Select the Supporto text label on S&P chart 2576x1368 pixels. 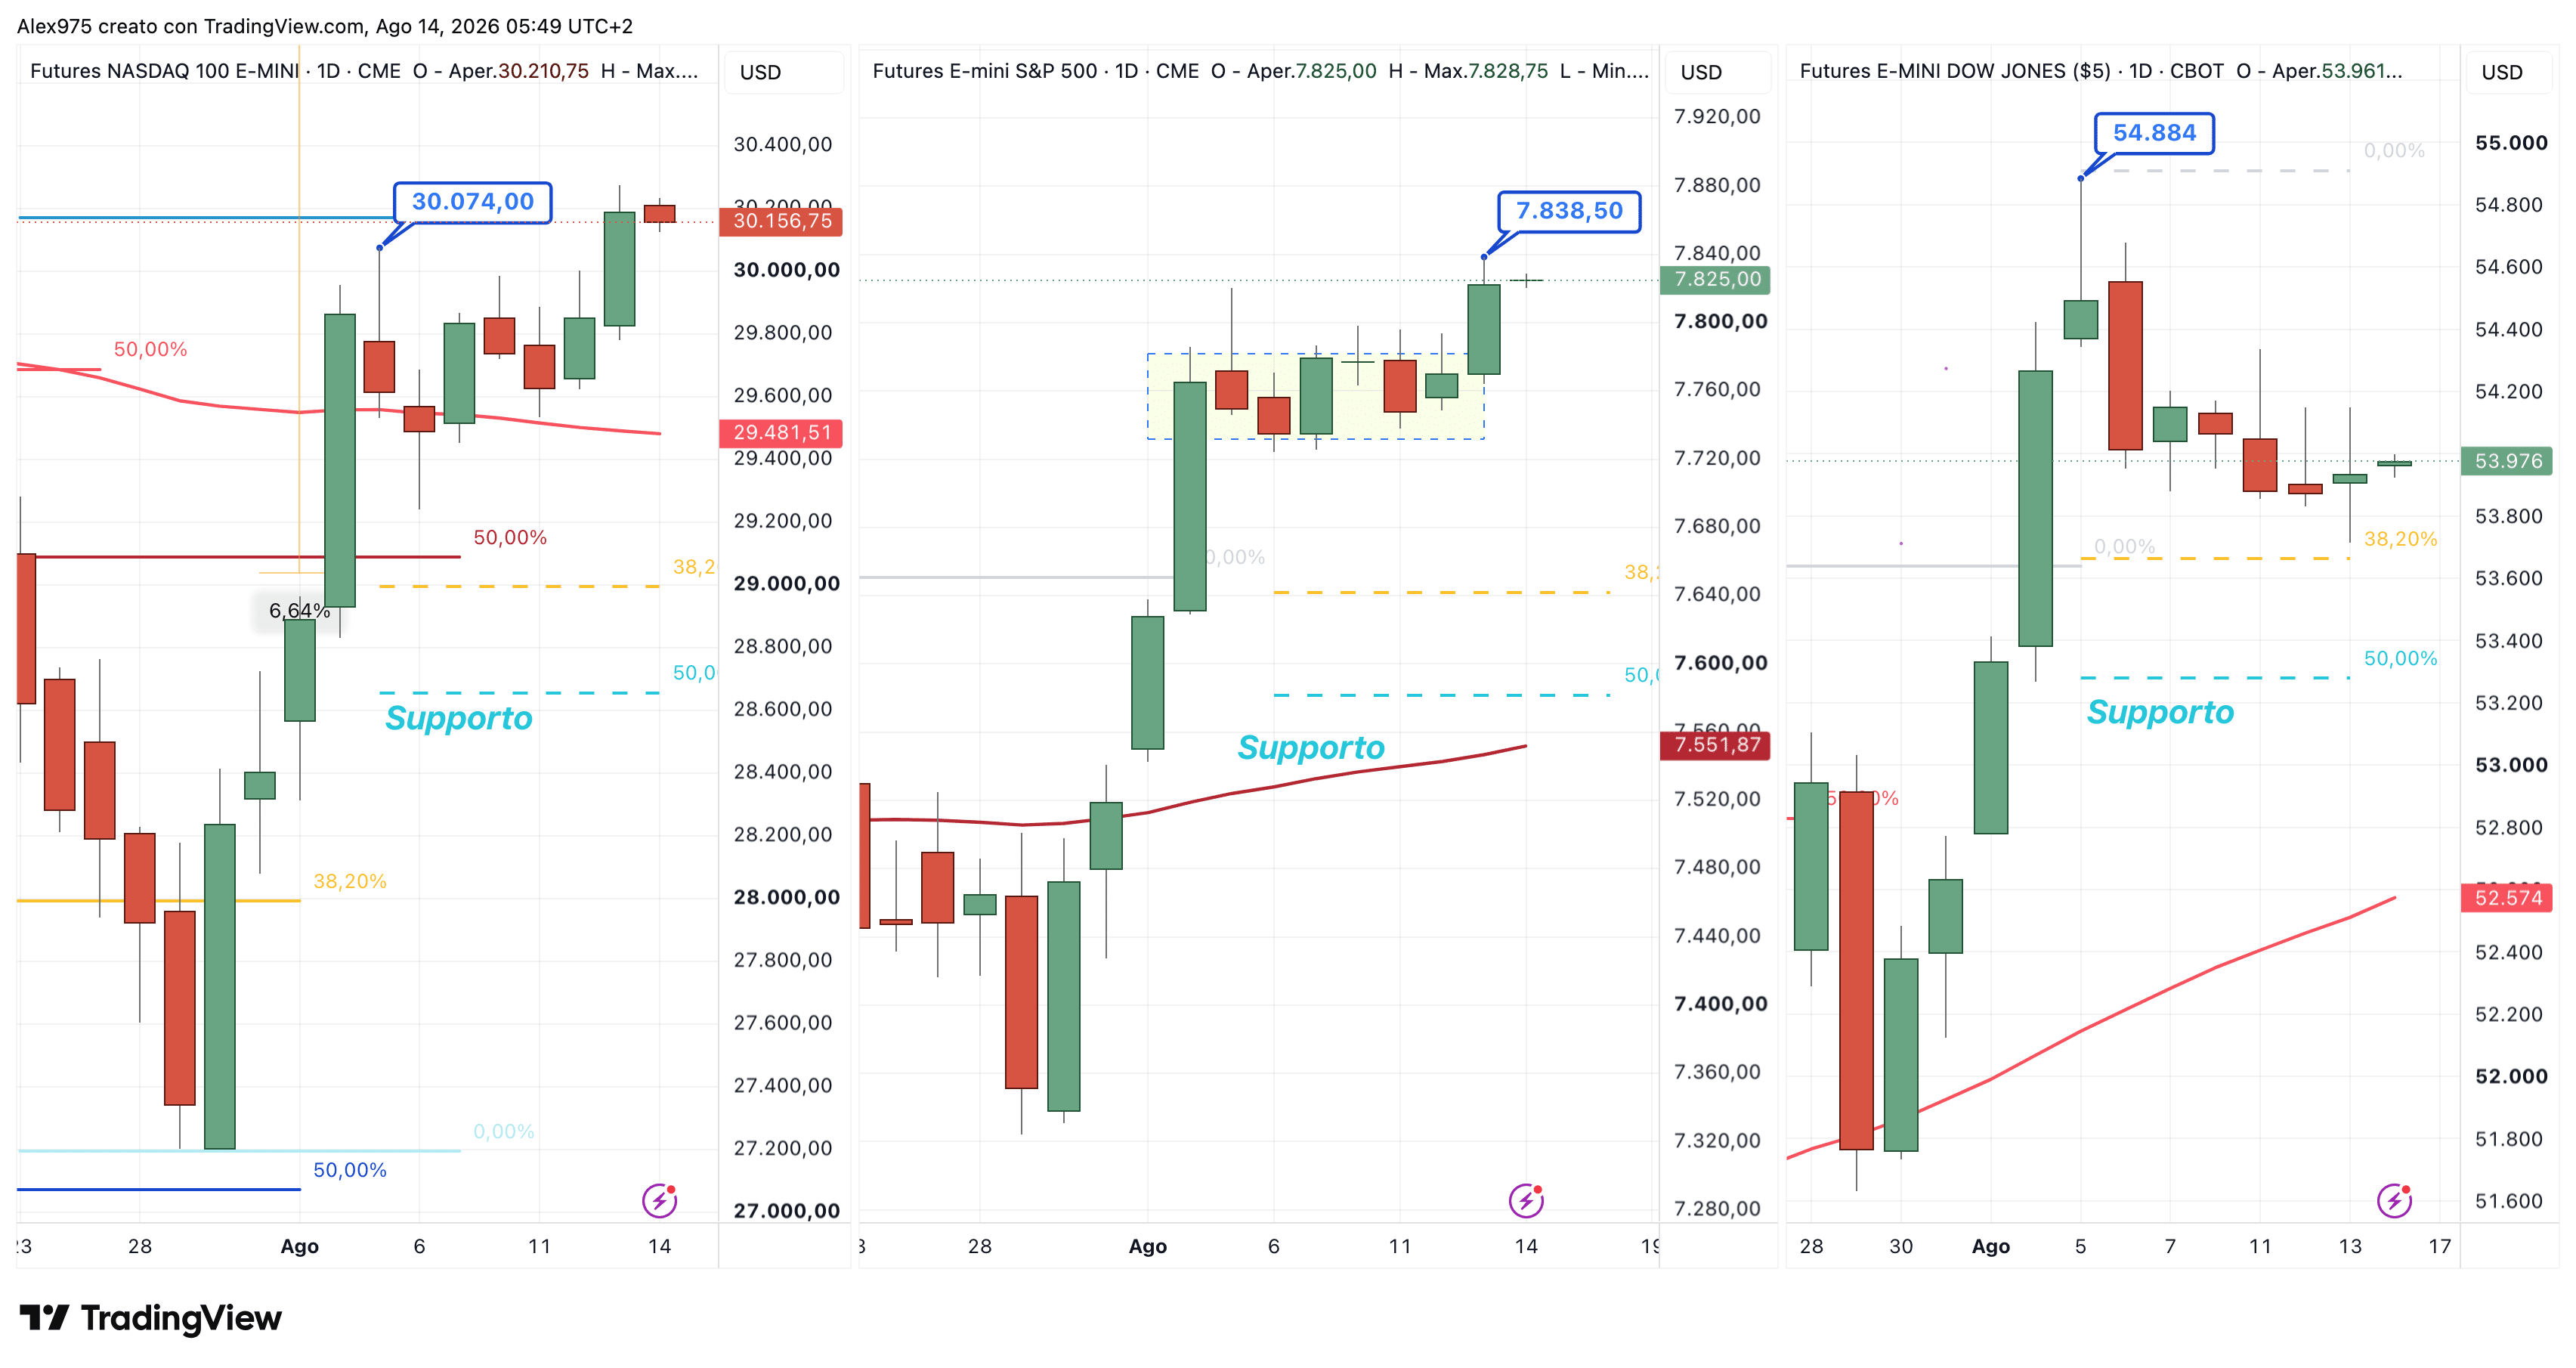[1311, 748]
